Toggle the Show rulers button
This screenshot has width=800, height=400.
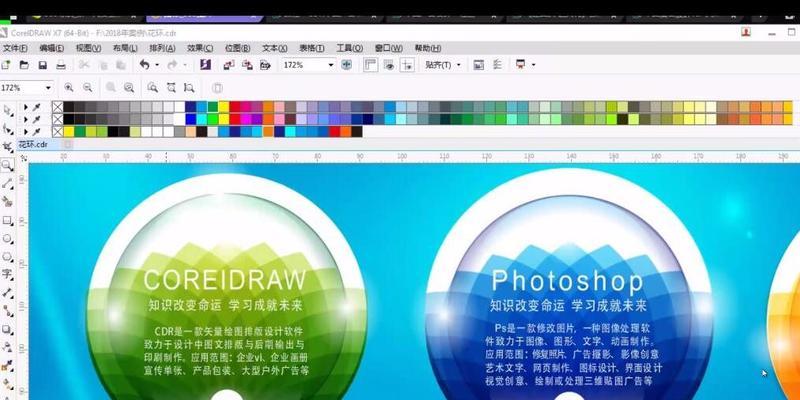pos(370,65)
